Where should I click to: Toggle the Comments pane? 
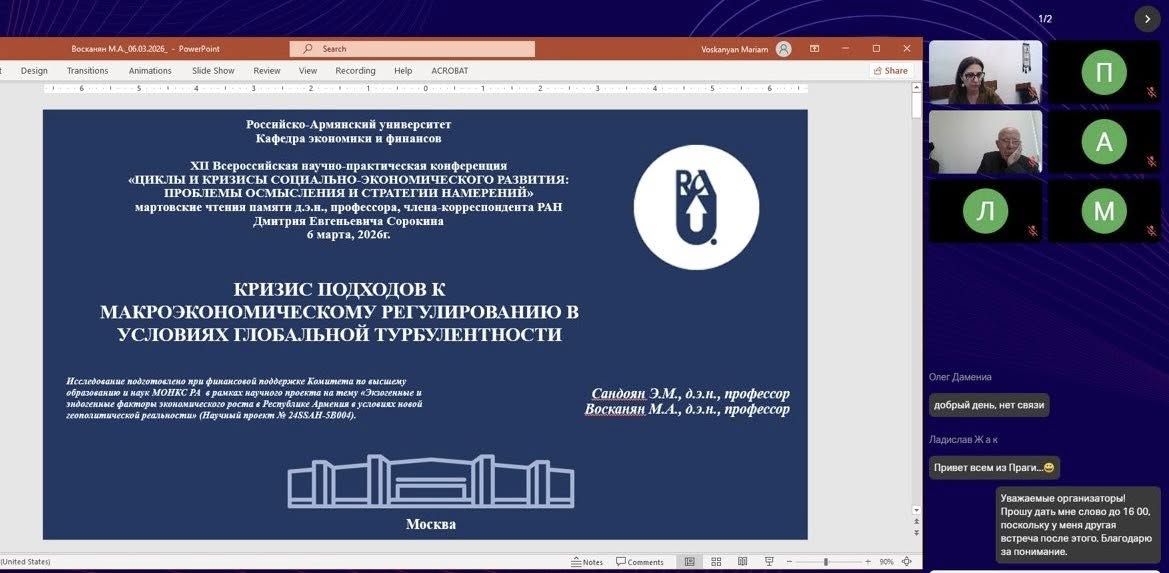(640, 562)
